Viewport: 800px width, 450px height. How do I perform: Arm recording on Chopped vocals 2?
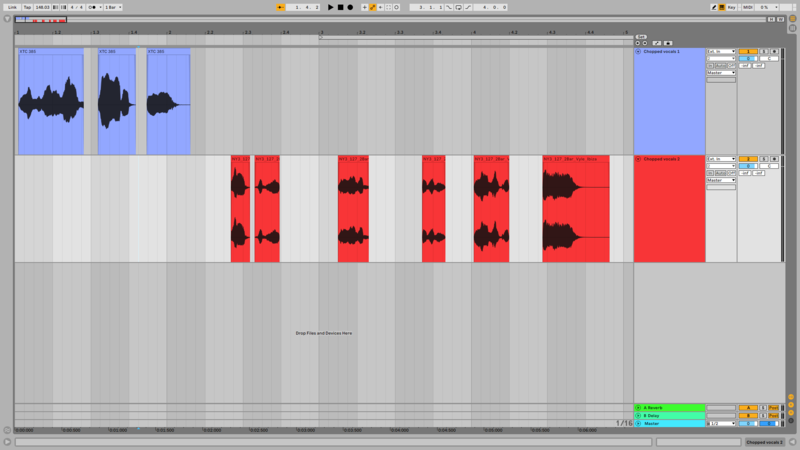pos(774,159)
